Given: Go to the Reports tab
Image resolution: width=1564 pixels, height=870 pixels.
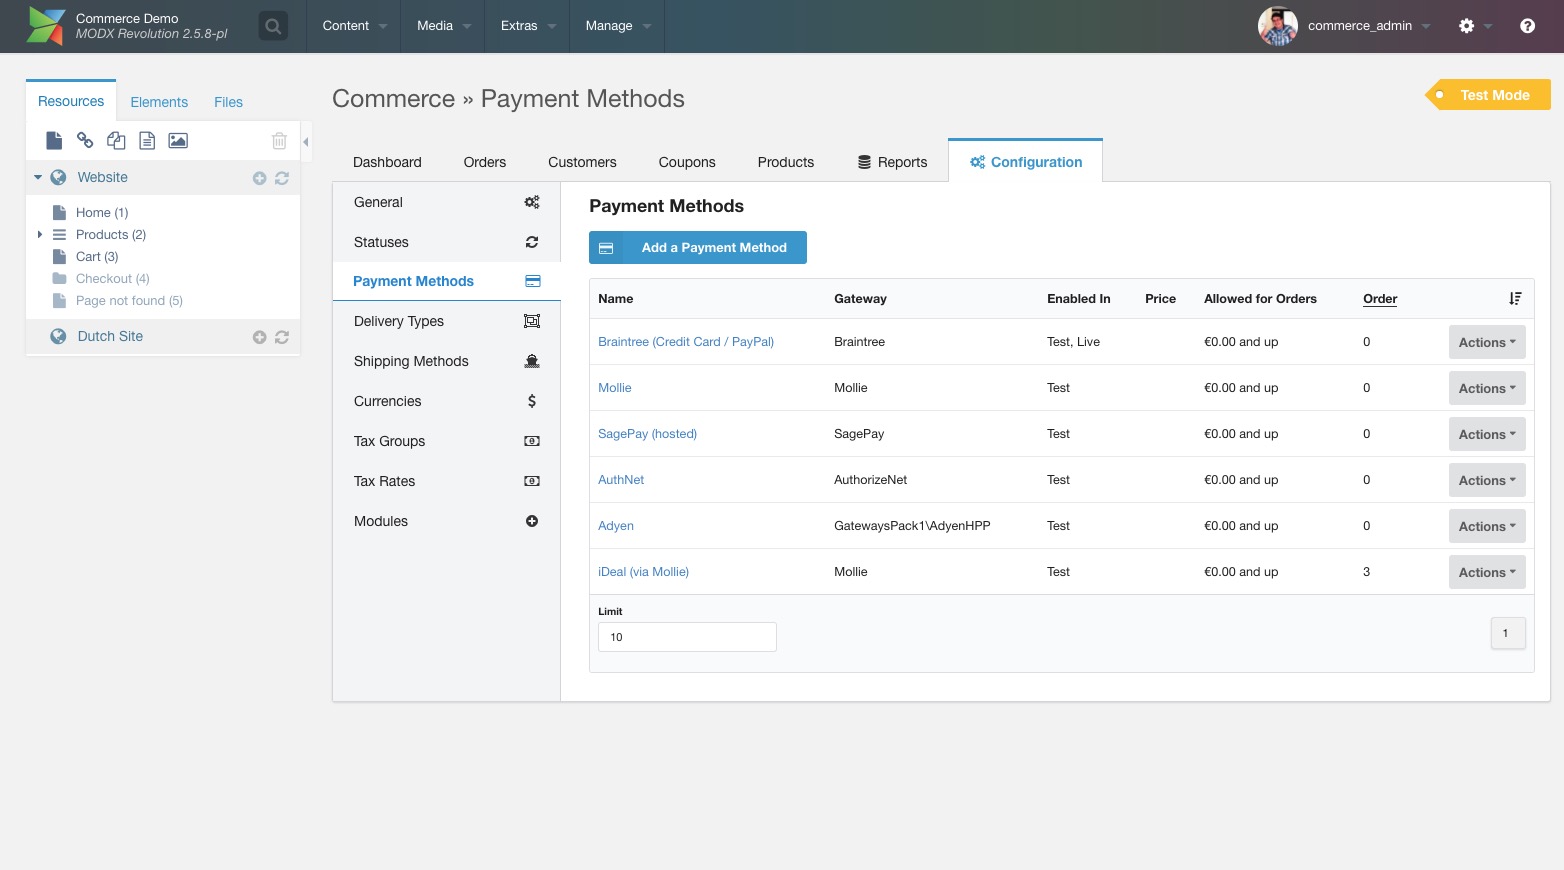Looking at the screenshot, I should click(x=892, y=162).
